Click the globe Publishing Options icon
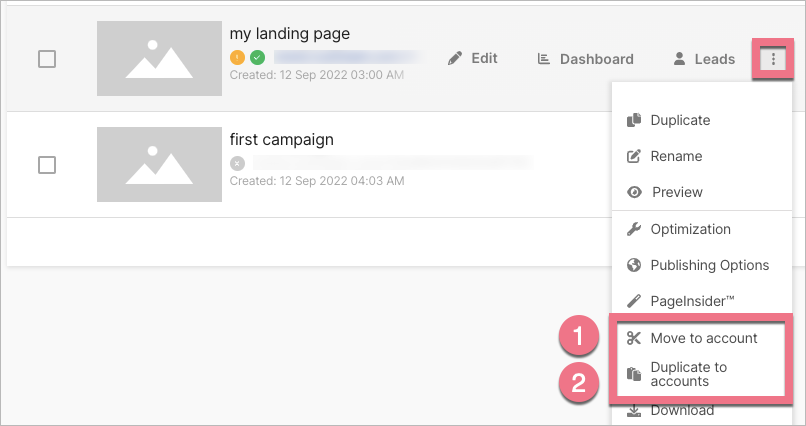 click(x=633, y=265)
